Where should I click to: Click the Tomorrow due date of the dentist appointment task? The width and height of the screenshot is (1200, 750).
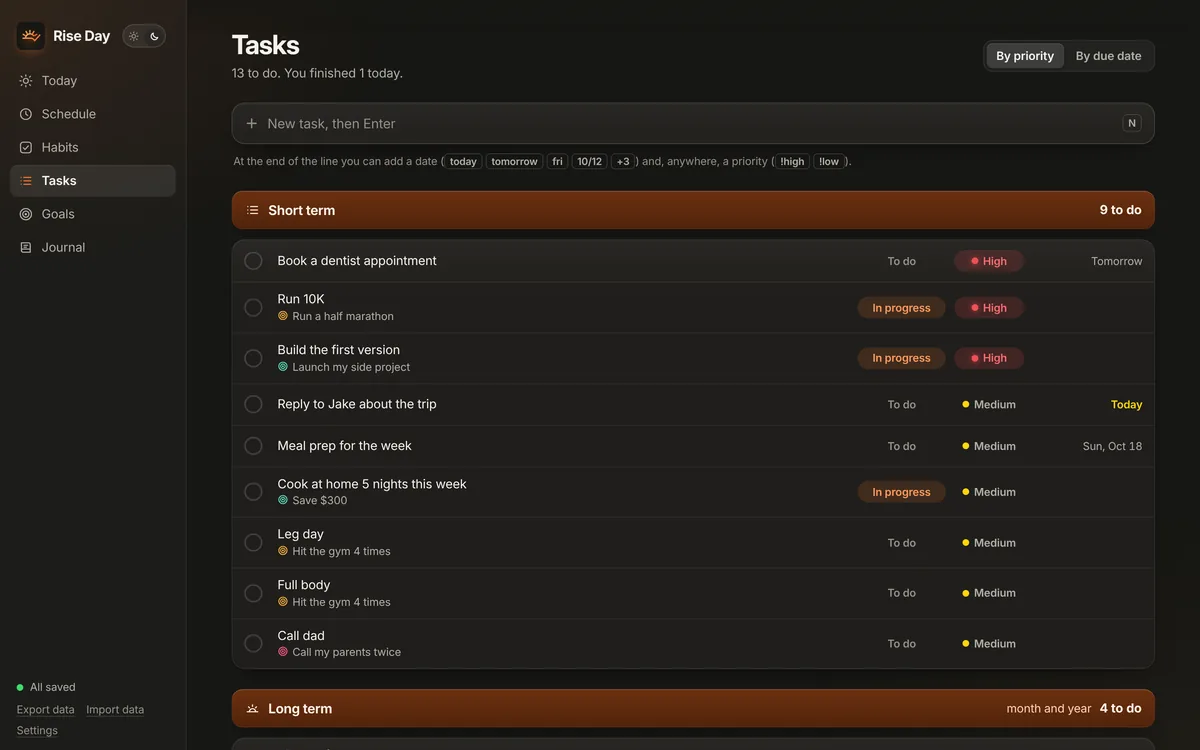[1116, 261]
